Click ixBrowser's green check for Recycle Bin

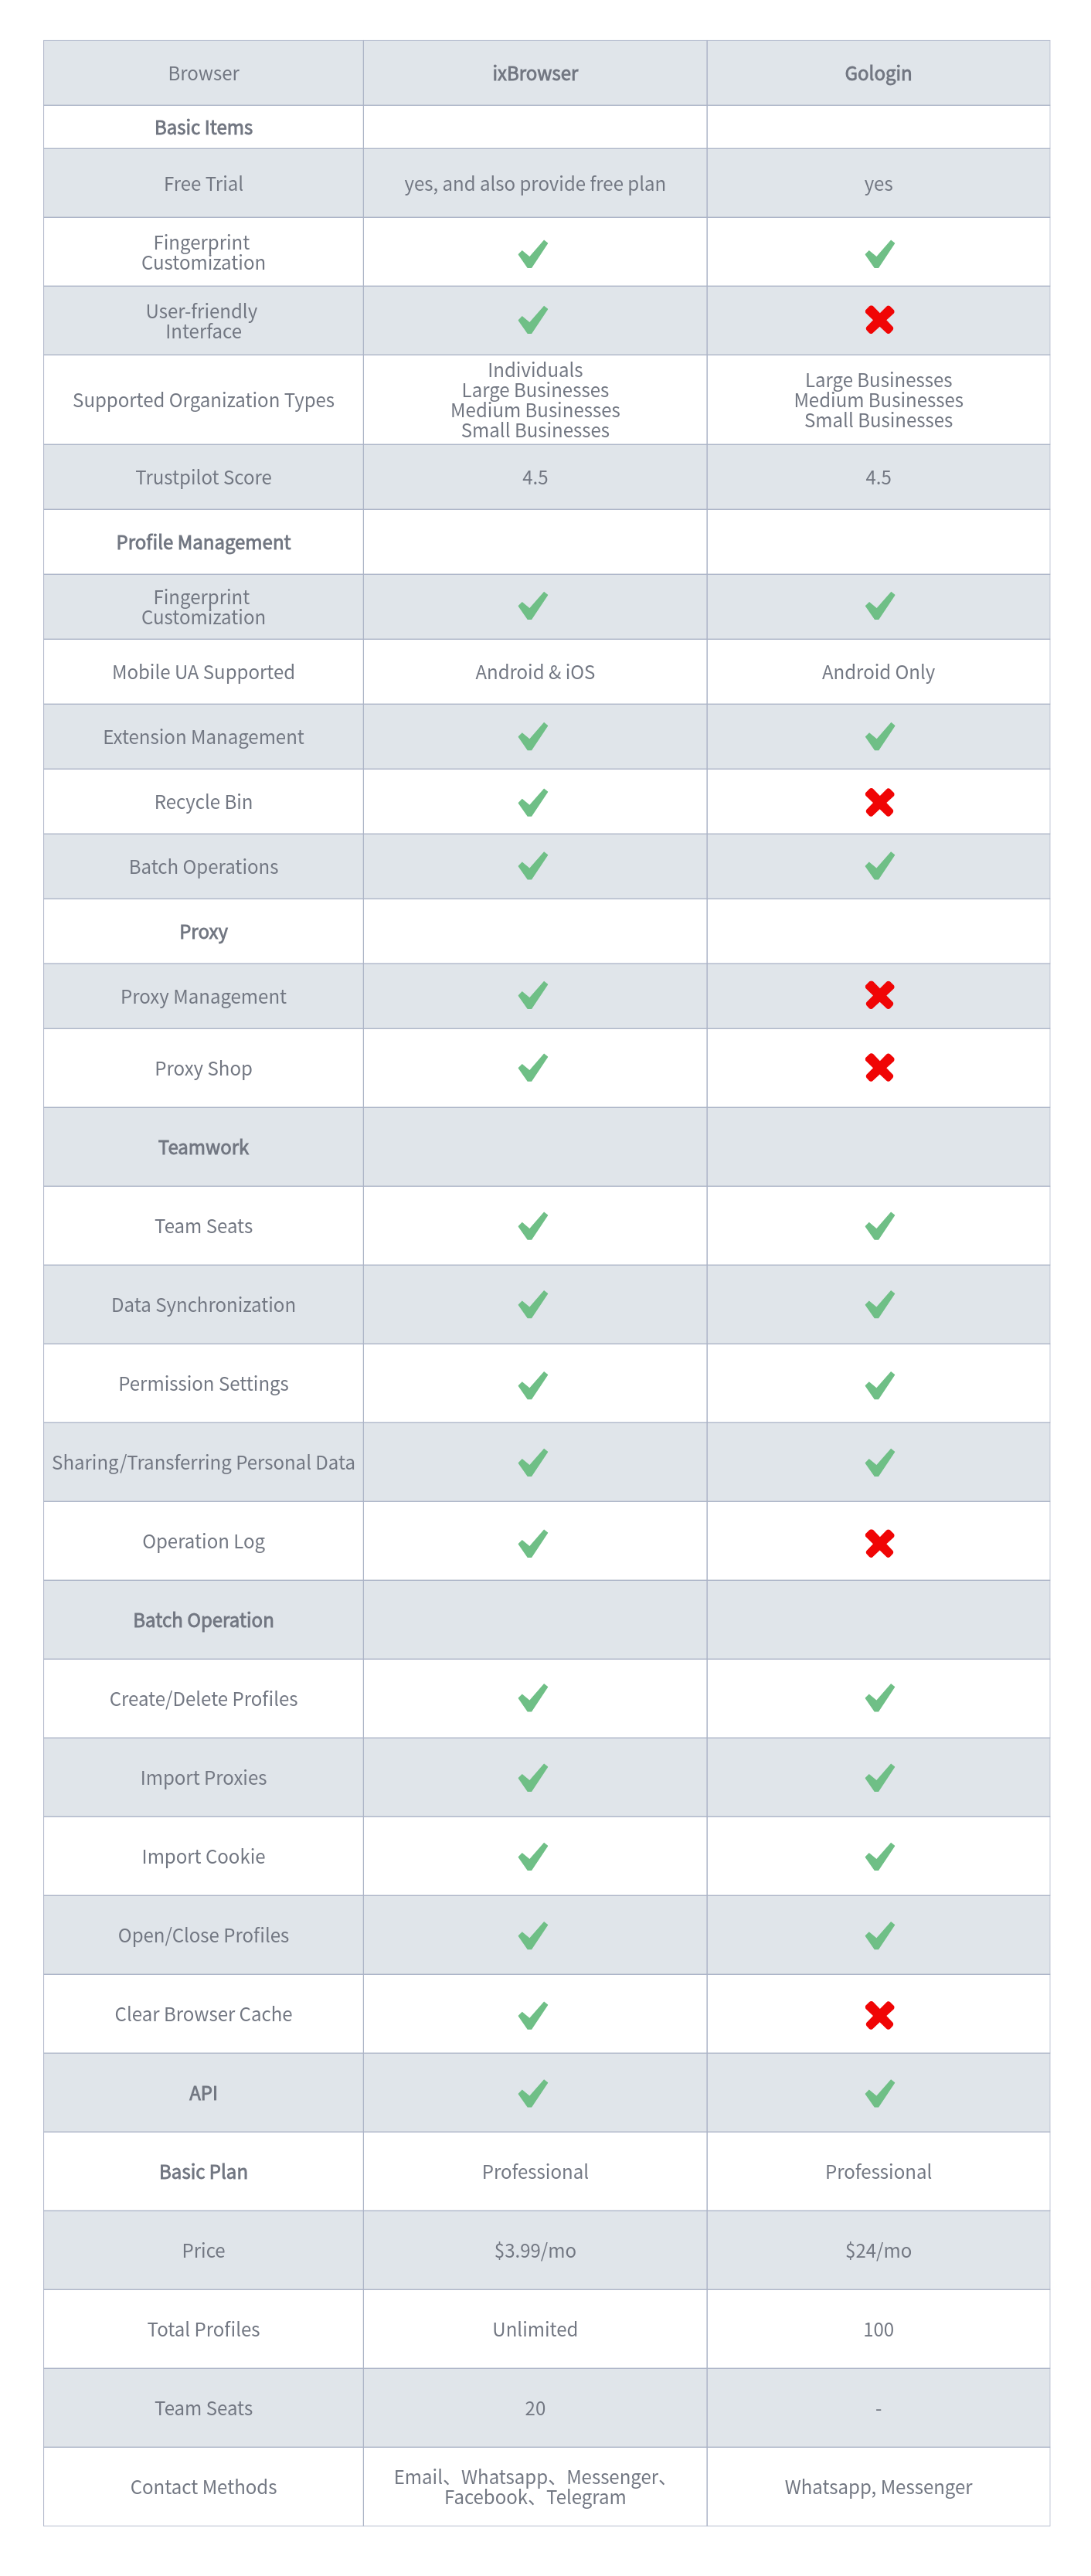click(x=533, y=802)
